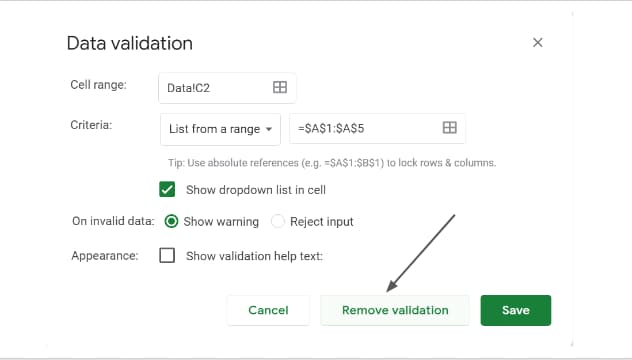Click the Remove validation button
Screen dimensions: 632x360
(x=395, y=310)
